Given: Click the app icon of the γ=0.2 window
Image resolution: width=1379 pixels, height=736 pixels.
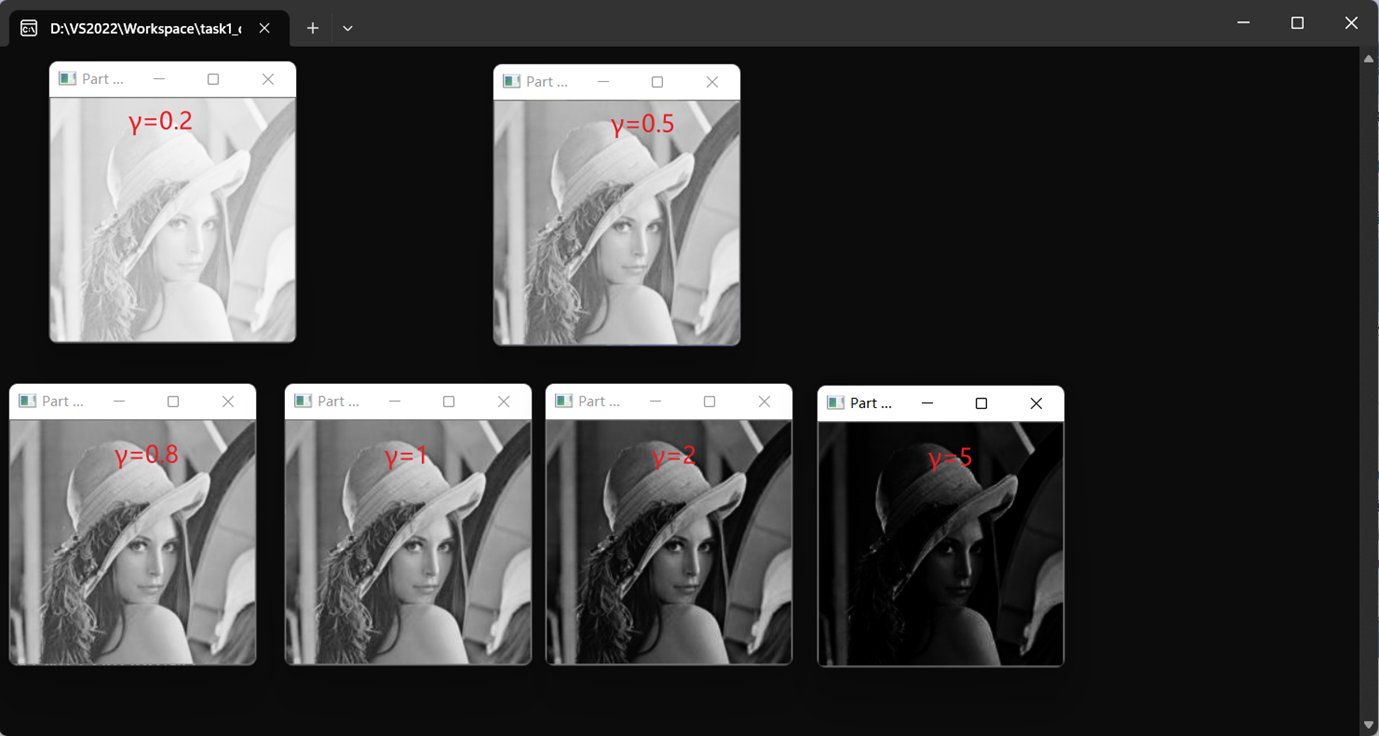Looking at the screenshot, I should [67, 79].
